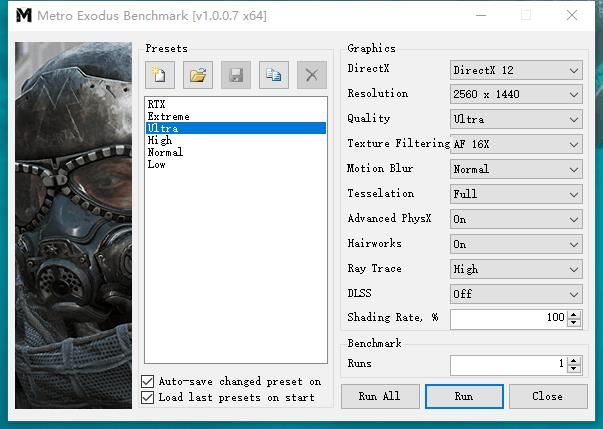Click the Metro Exodus M logo in title bar
This screenshot has width=603, height=429.
coord(24,15)
